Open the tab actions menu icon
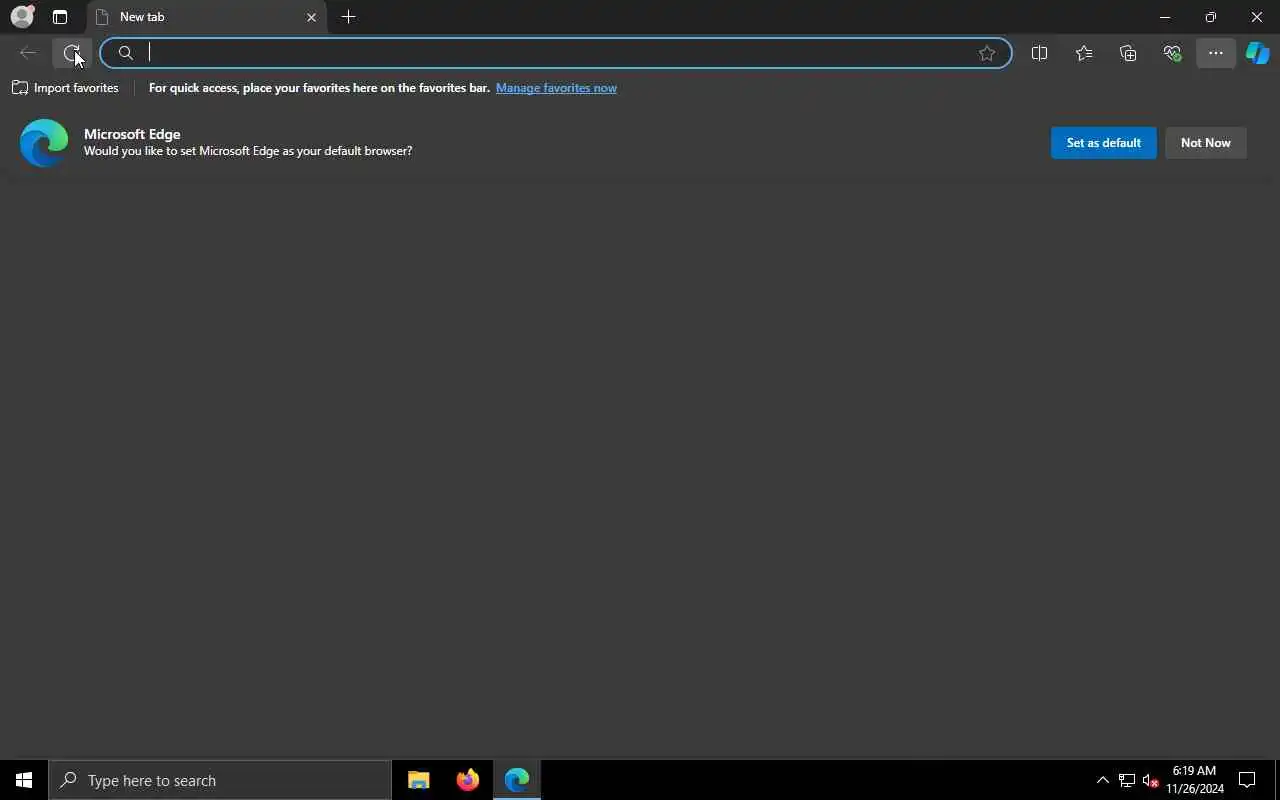1280x800 pixels. [60, 17]
